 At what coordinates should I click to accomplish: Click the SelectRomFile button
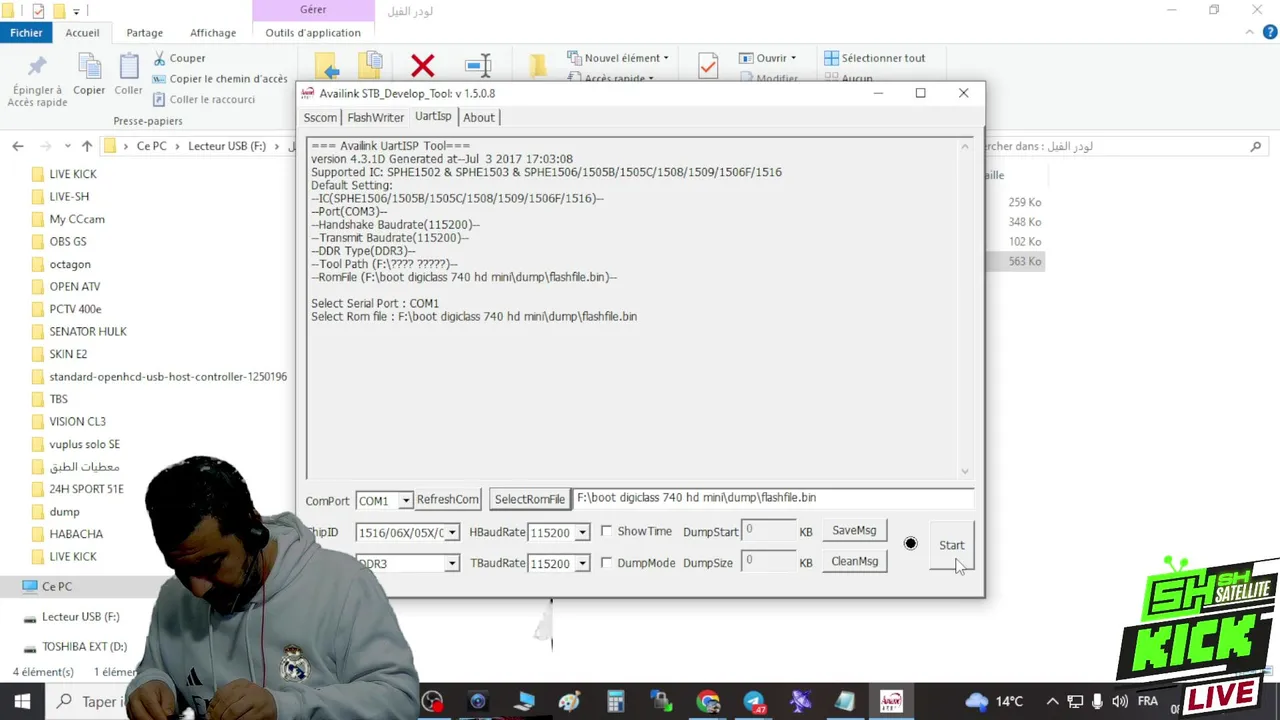click(x=529, y=499)
